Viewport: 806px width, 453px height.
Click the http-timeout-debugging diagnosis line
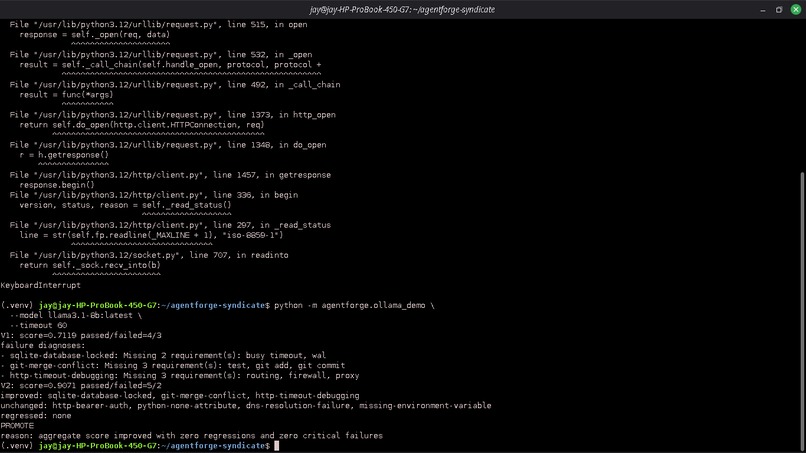point(180,375)
